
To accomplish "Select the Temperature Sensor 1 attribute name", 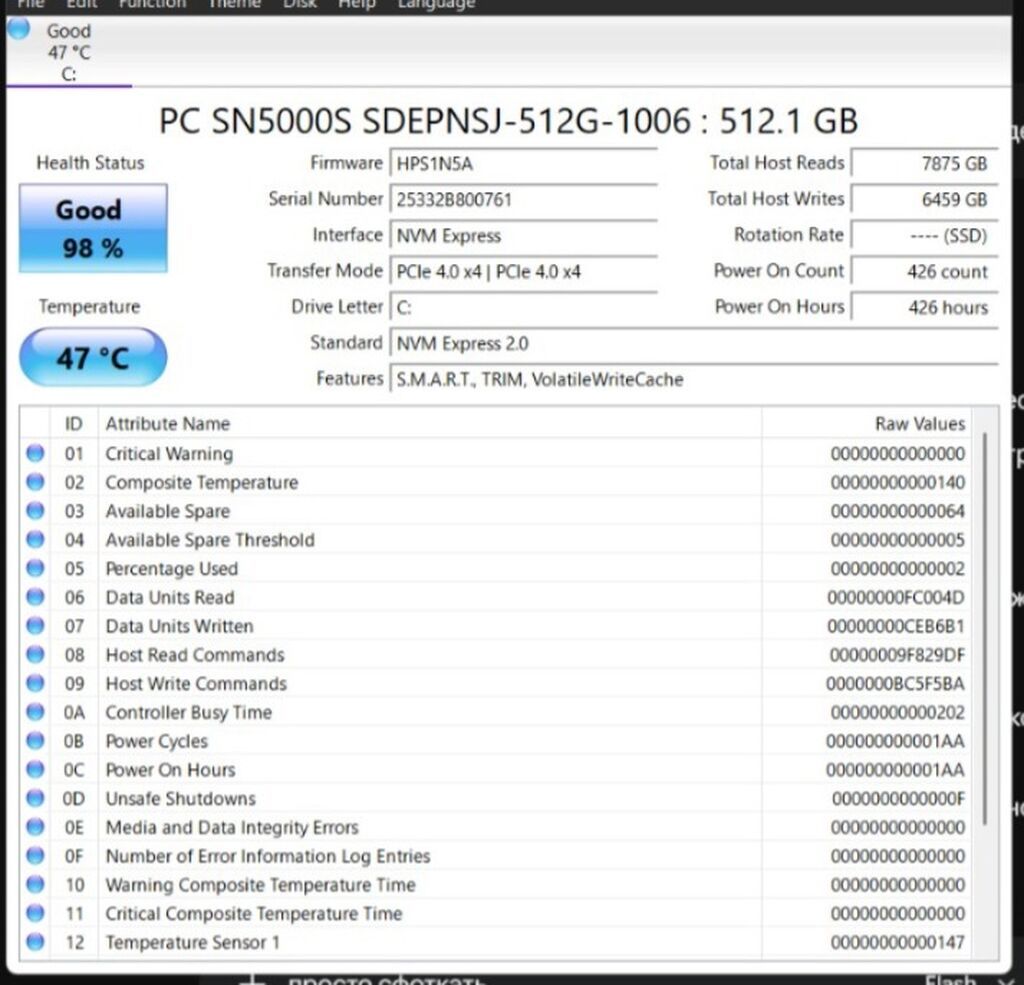I will click(x=193, y=942).
